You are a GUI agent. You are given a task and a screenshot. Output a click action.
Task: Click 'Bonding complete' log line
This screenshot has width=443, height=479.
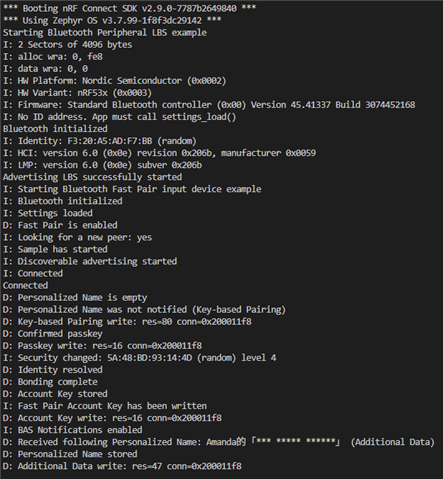tap(50, 382)
